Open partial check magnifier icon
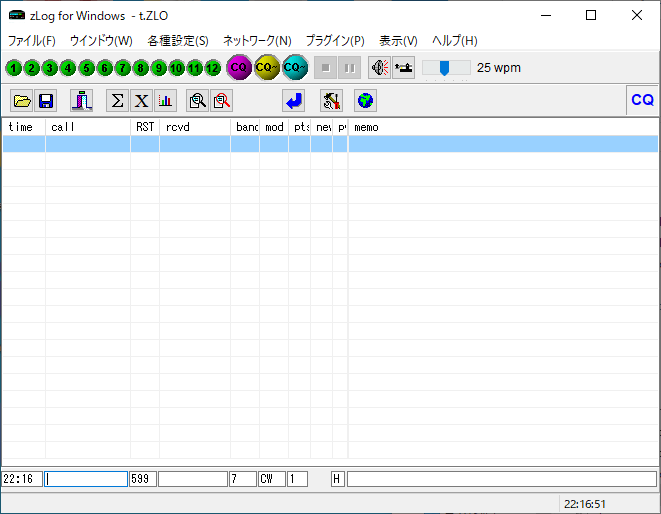 click(x=197, y=101)
